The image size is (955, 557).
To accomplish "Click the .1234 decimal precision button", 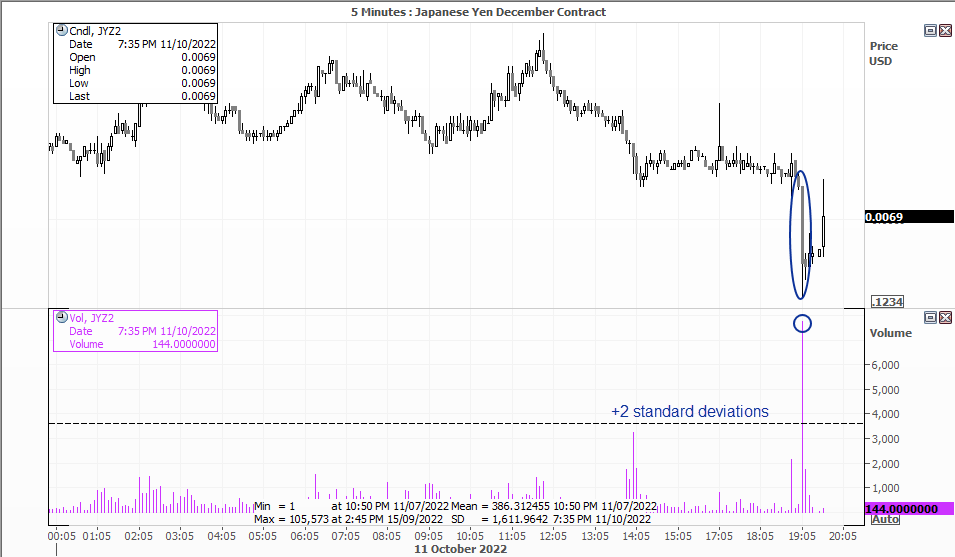I will 887,301.
